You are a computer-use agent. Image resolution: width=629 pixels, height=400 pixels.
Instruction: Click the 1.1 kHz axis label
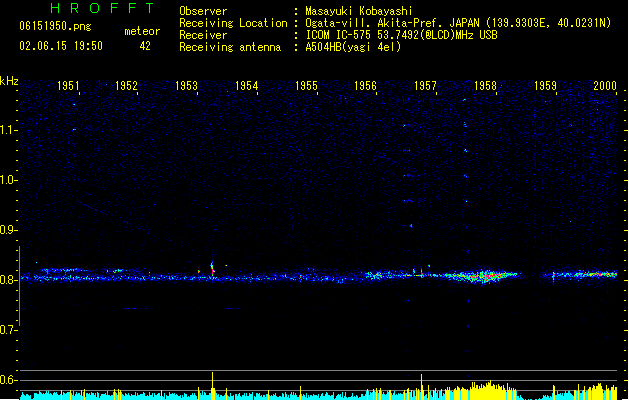8,130
